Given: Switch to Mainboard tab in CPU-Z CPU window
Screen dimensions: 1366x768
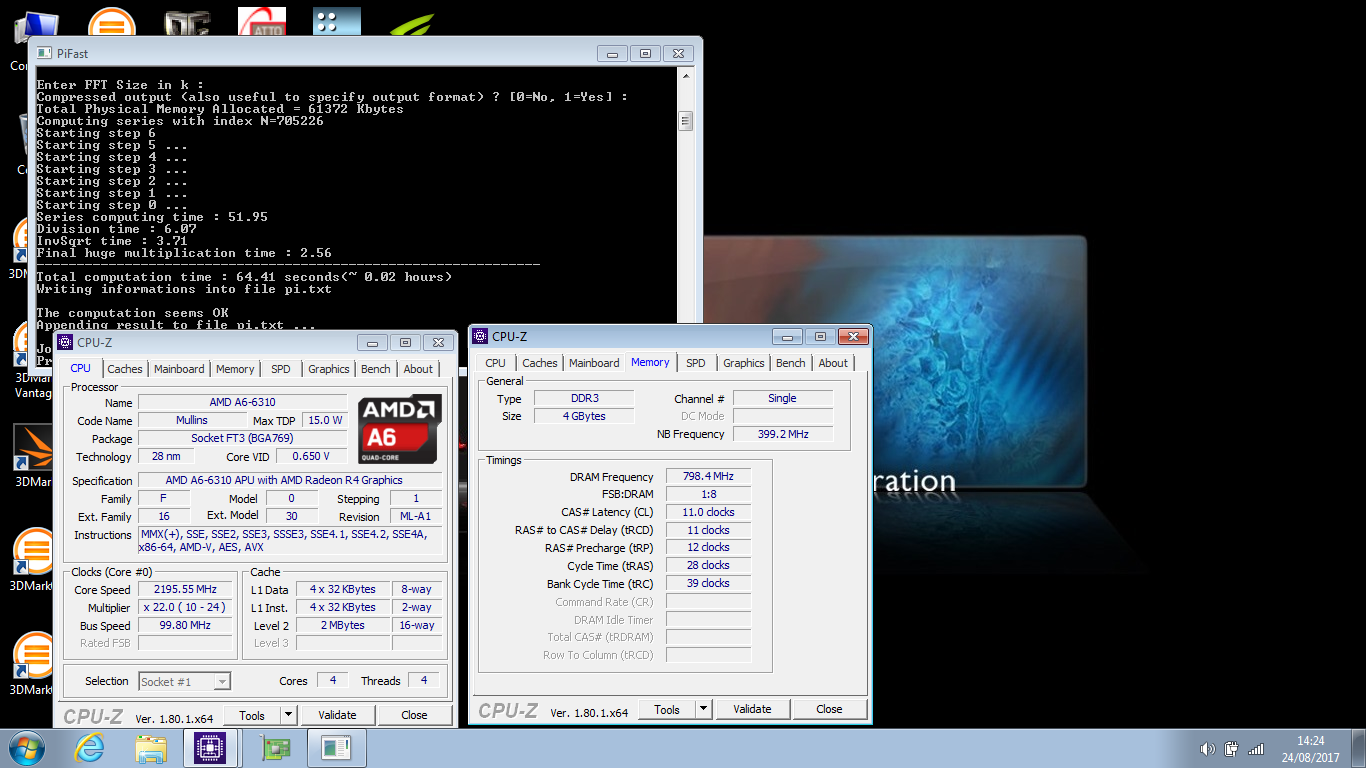Looking at the screenshot, I should point(179,369).
